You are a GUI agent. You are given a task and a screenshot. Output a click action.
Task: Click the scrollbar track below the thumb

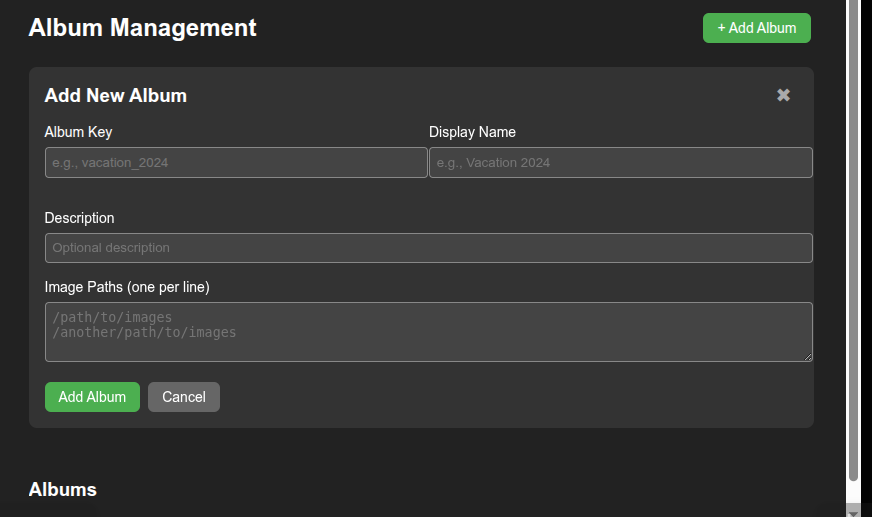(x=853, y=494)
